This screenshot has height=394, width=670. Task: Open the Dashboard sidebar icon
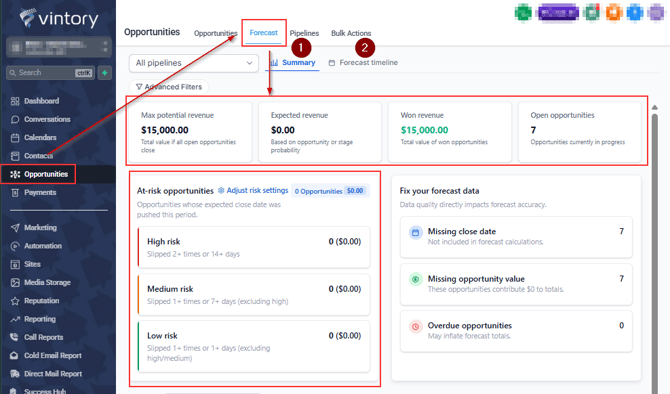(x=15, y=101)
